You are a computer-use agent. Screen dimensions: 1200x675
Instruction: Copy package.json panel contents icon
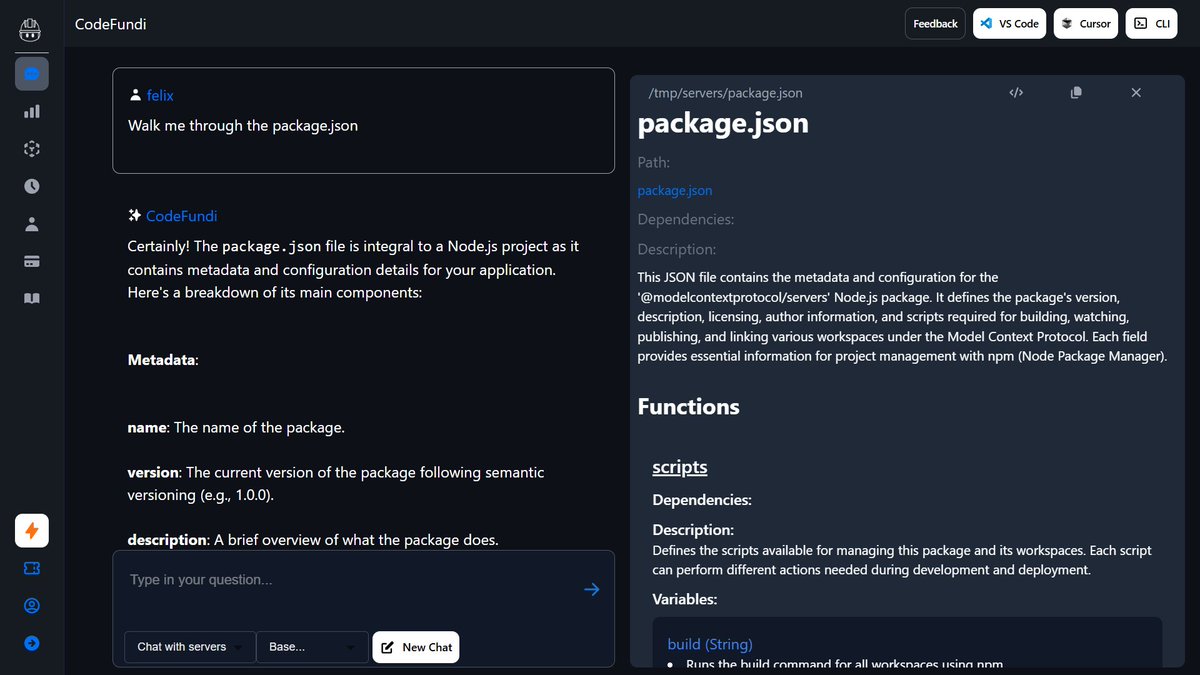pos(1076,92)
